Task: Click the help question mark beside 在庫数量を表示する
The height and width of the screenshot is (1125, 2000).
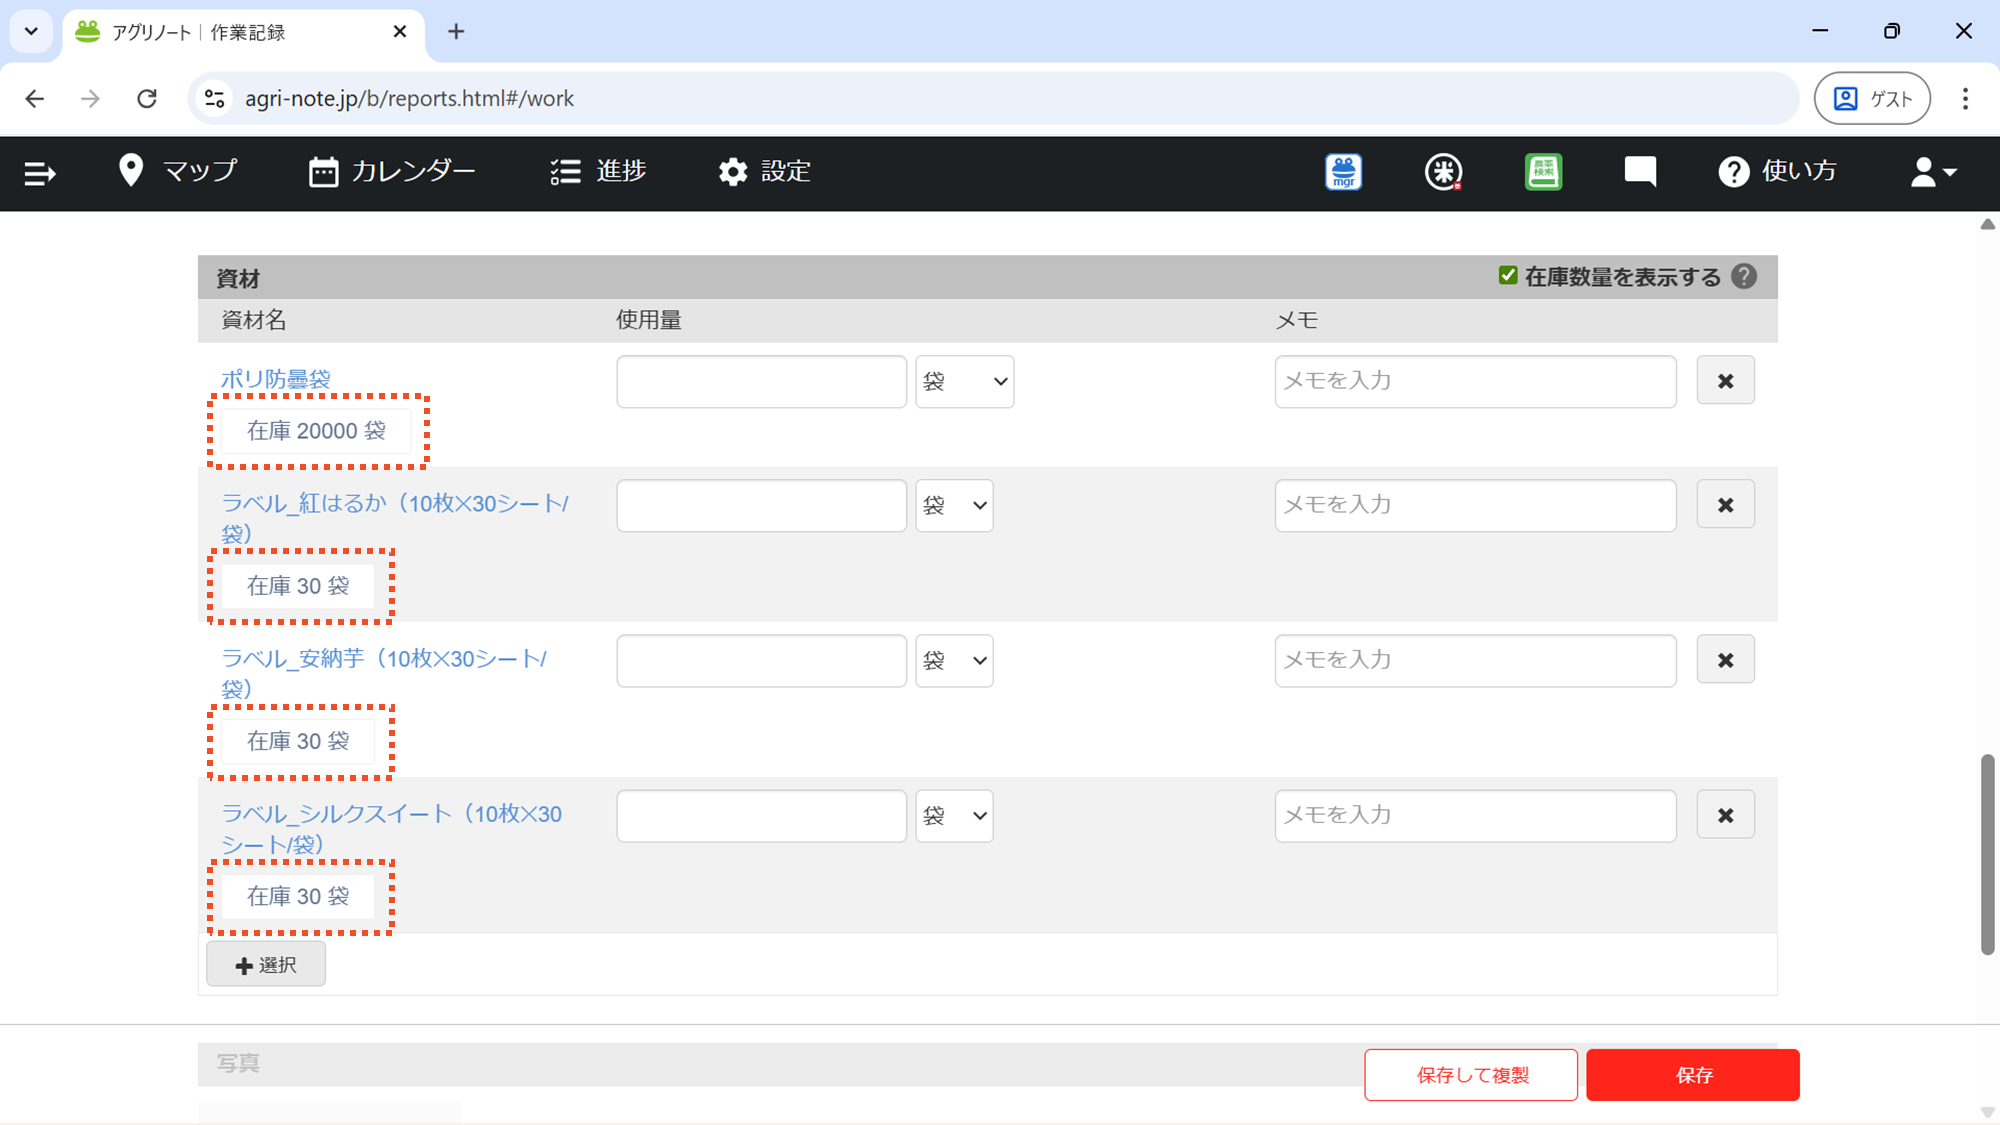Action: coord(1744,276)
